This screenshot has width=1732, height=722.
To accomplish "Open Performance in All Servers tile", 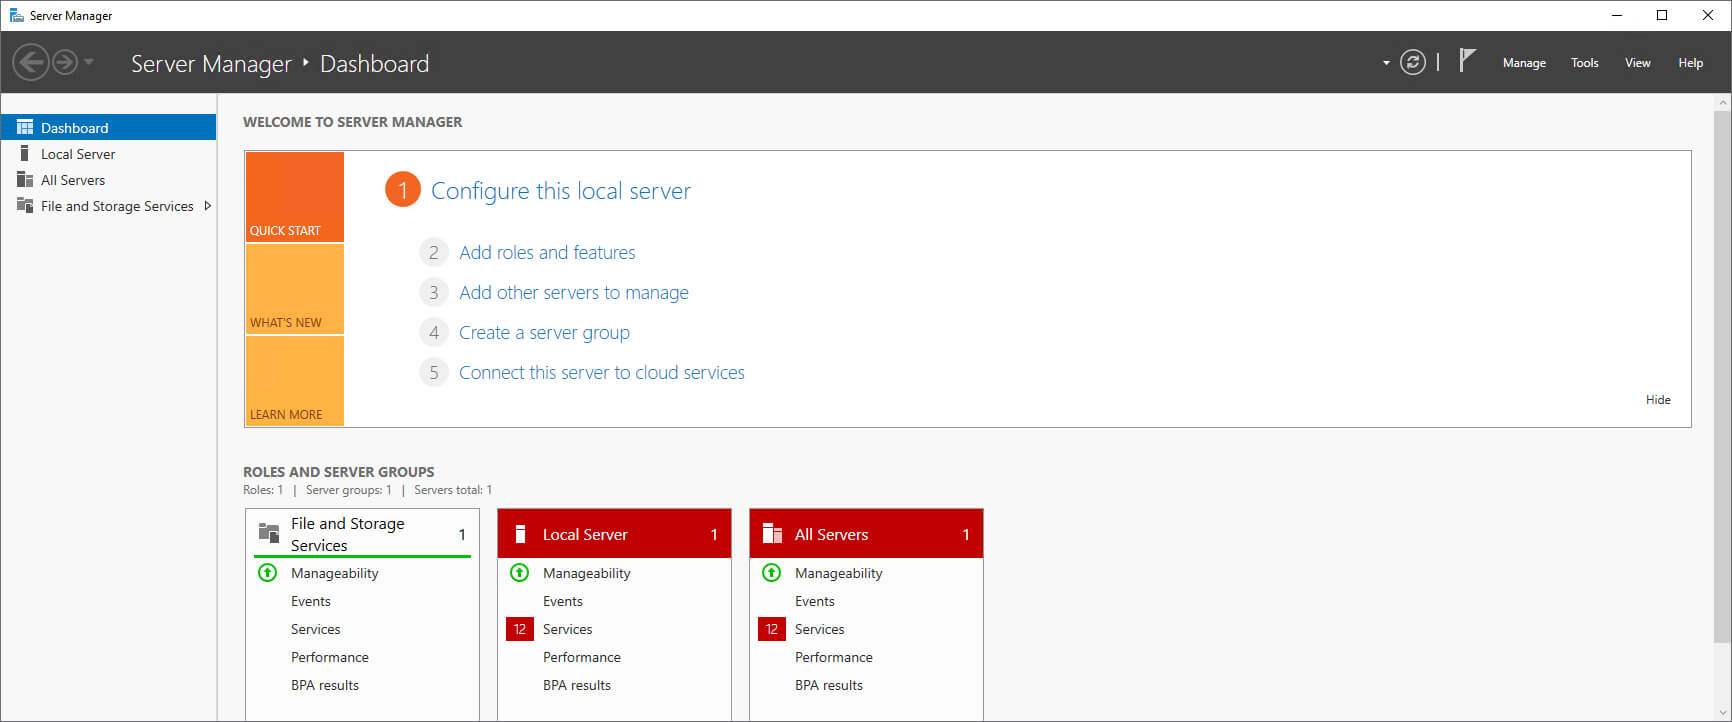I will point(833,657).
